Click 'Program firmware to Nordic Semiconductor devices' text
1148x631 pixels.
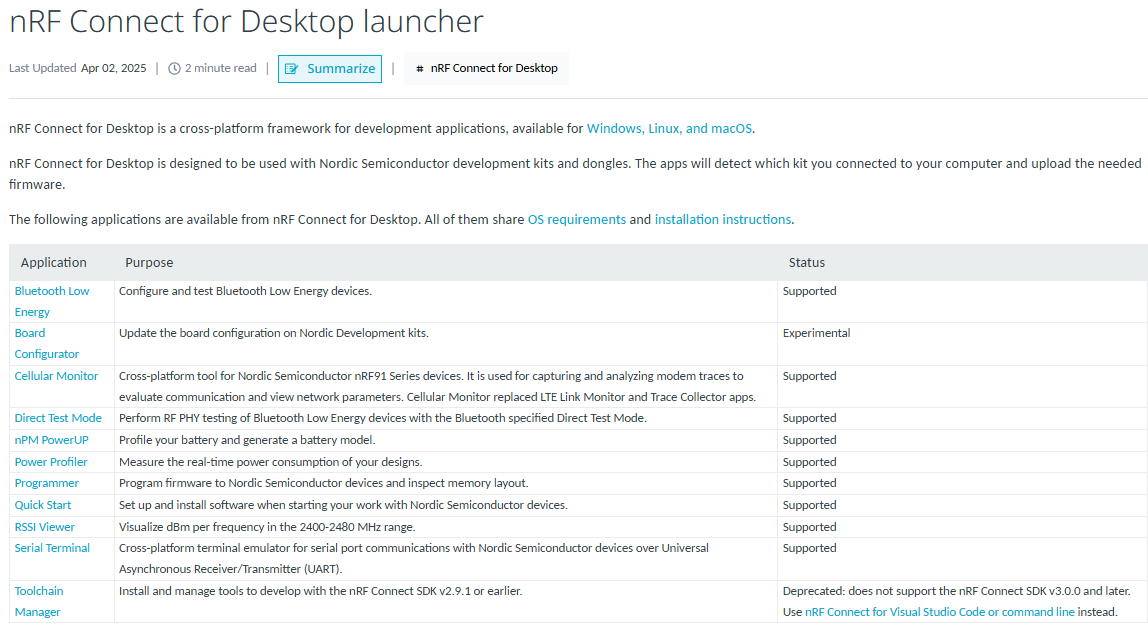324,483
